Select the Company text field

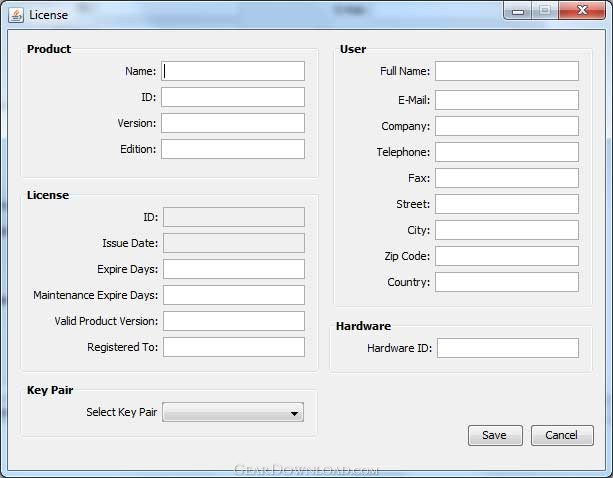[x=506, y=126]
